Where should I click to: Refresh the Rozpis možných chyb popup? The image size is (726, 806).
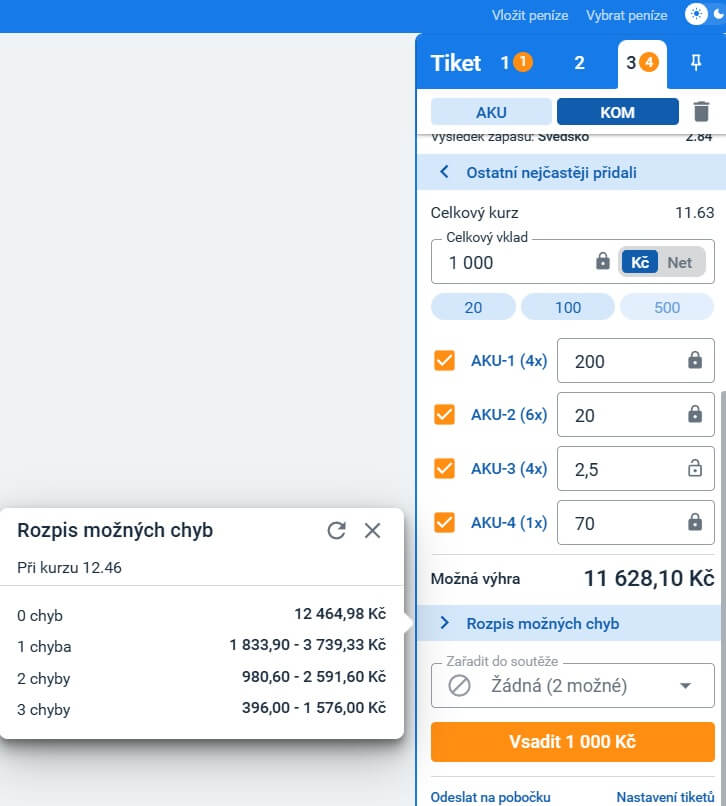(337, 530)
